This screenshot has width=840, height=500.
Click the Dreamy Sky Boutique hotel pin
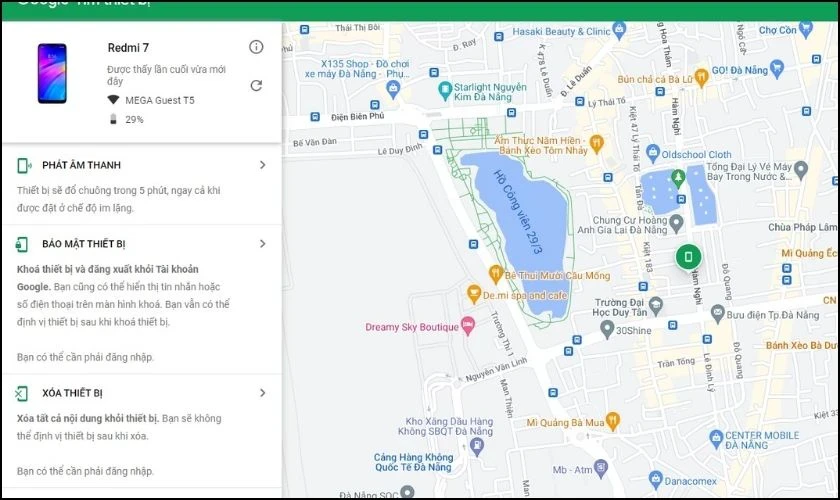tap(466, 326)
